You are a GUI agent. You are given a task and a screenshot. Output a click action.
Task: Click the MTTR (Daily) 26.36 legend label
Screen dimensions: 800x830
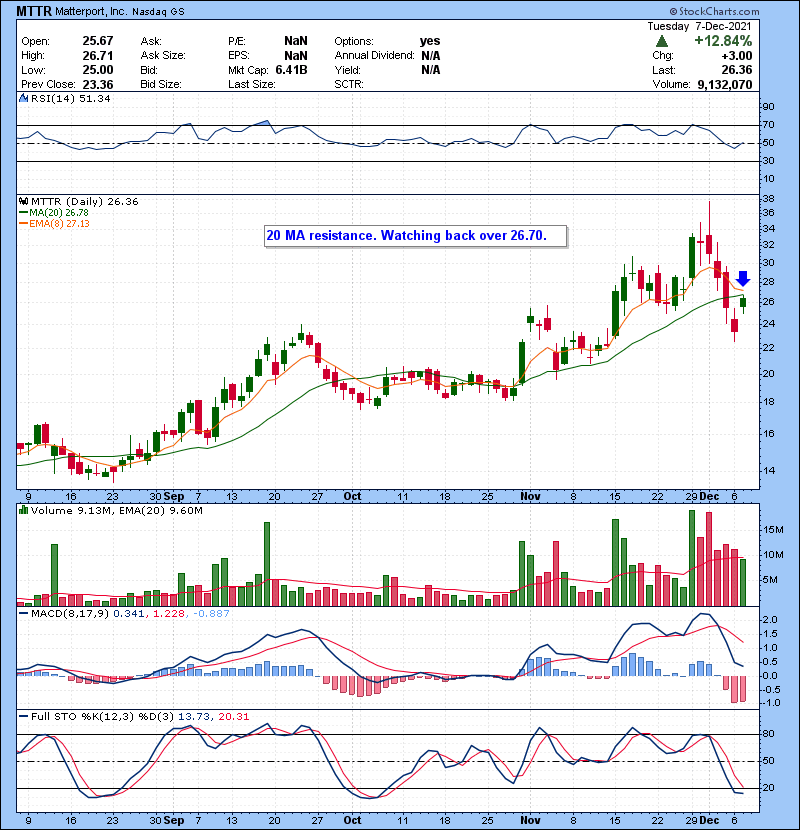point(85,202)
